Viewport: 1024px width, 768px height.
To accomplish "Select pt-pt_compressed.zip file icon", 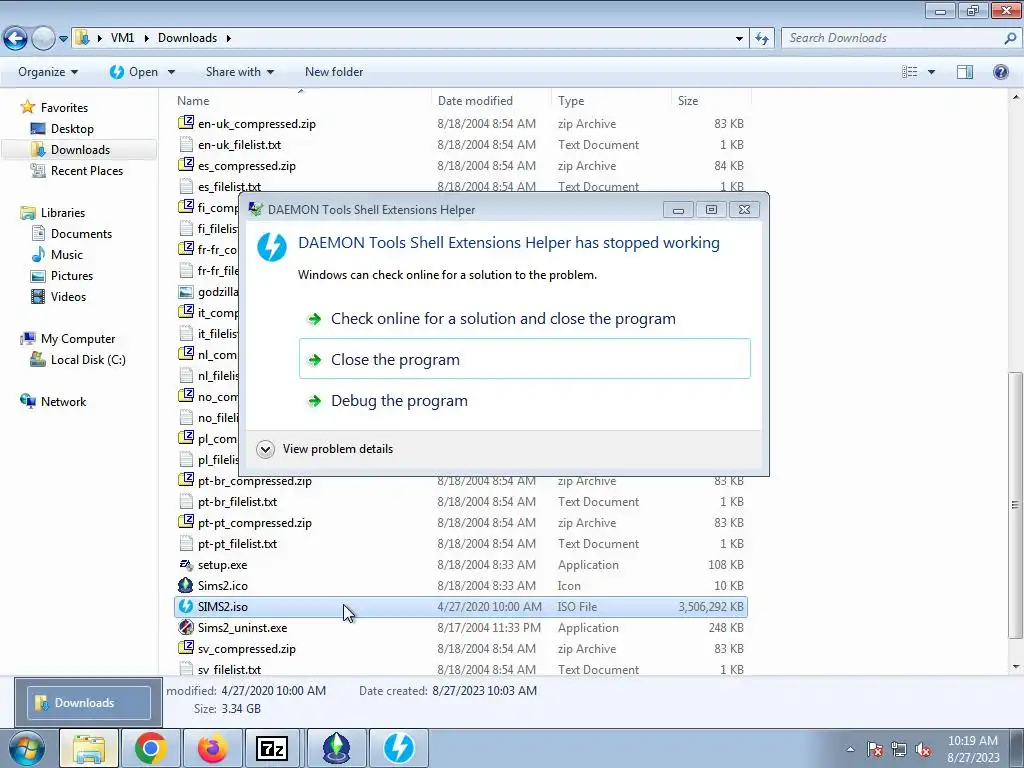I will coord(186,522).
